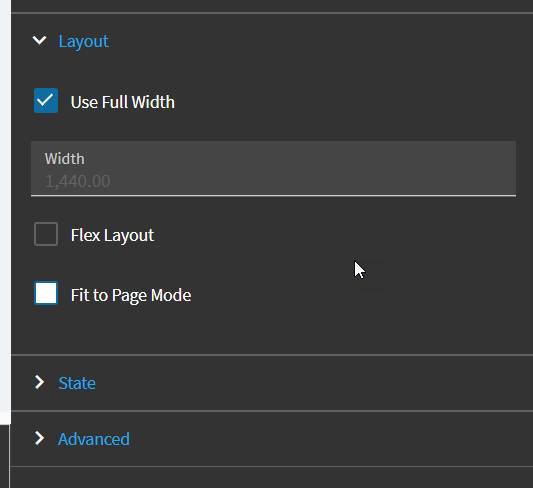Screen dimensions: 533x488
Task: Expand the Advanced section chevron
Action: [40, 438]
